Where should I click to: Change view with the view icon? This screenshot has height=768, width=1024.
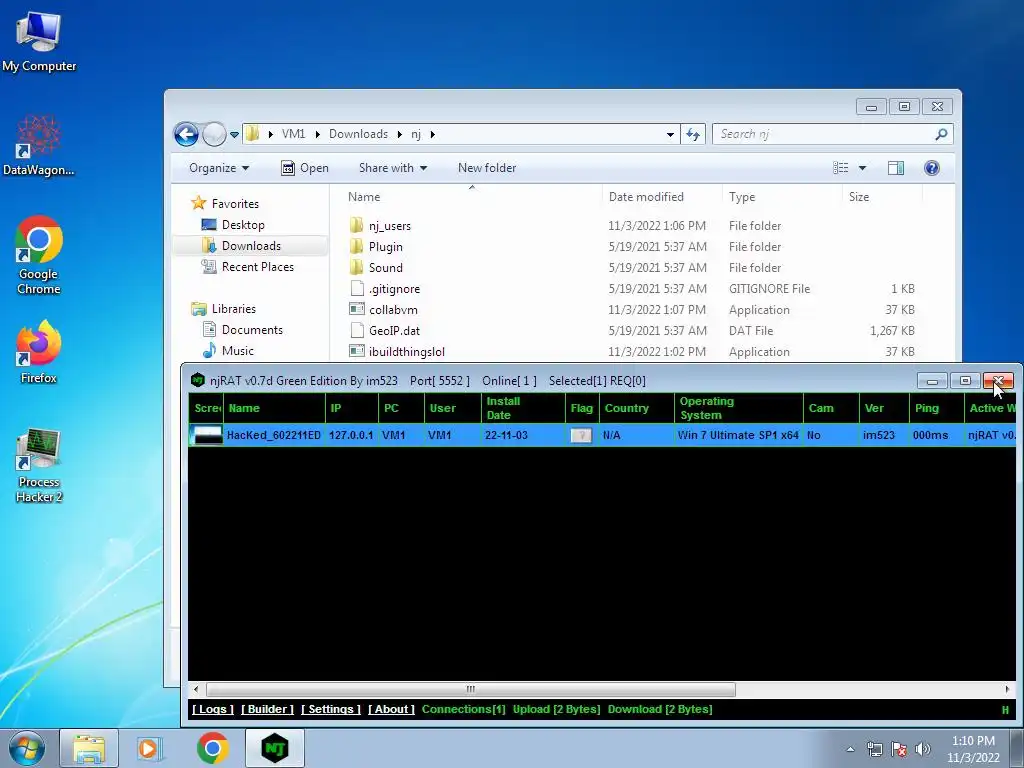pyautogui.click(x=840, y=168)
